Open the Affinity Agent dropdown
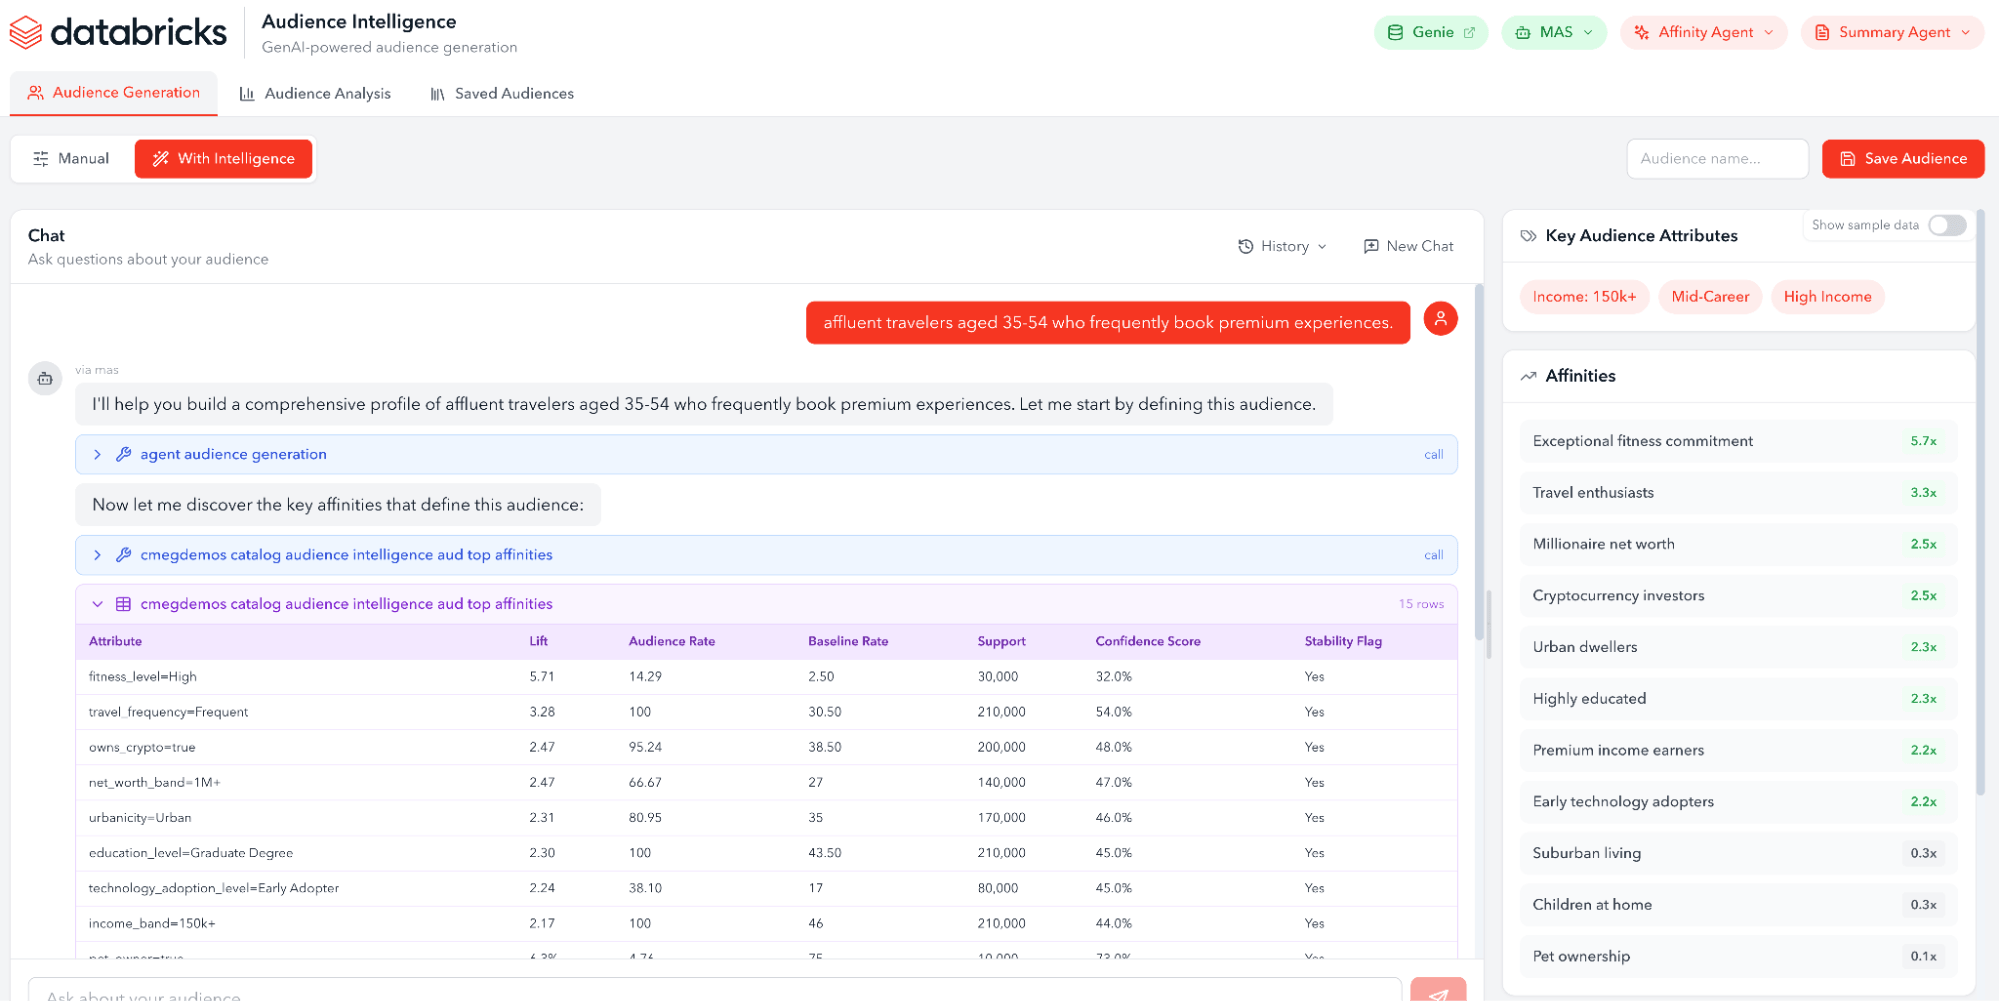 coord(1704,33)
